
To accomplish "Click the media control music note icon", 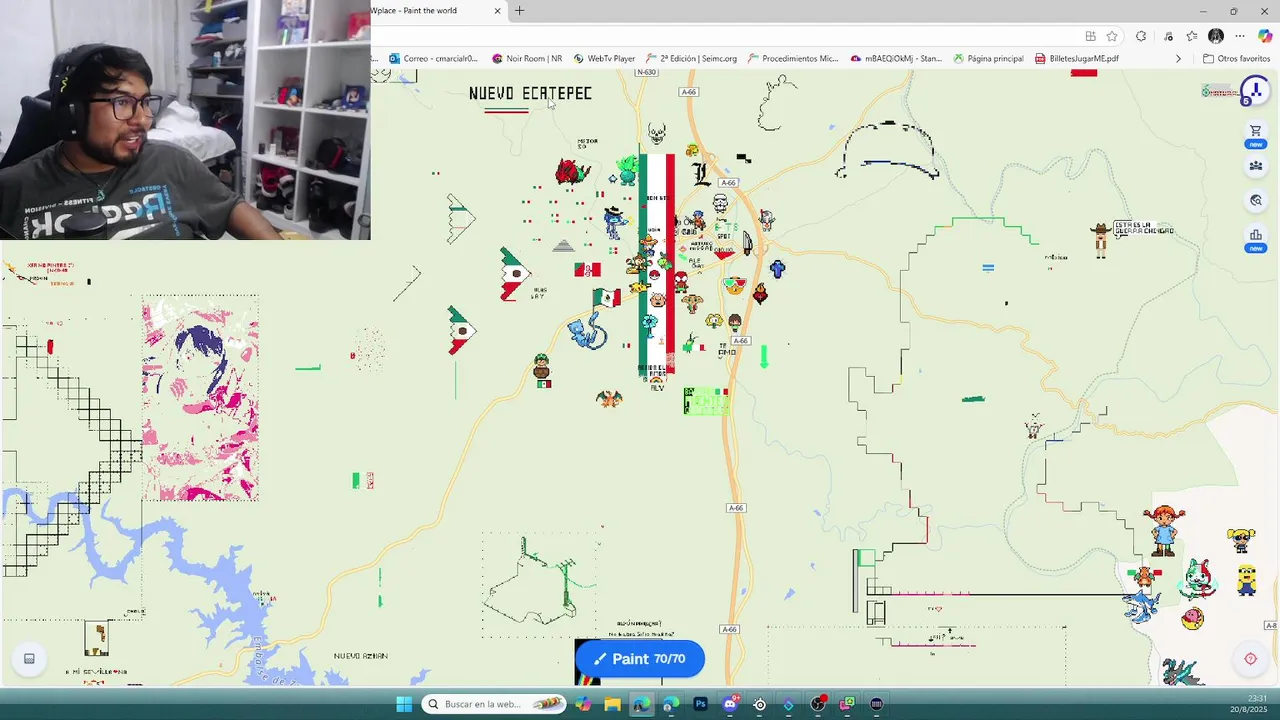I will pyautogui.click(x=1169, y=36).
